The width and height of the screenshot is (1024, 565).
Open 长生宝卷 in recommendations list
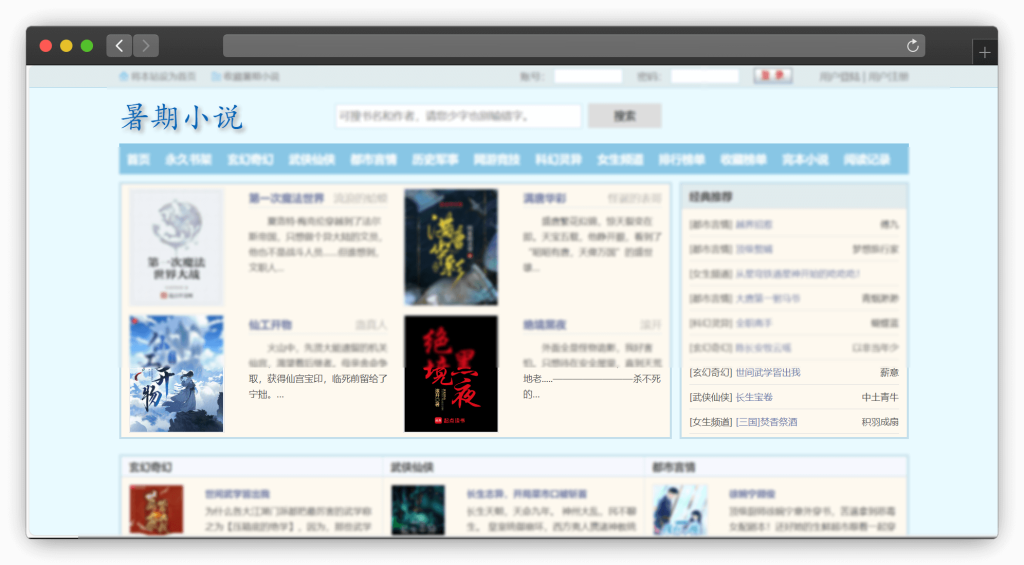(754, 397)
